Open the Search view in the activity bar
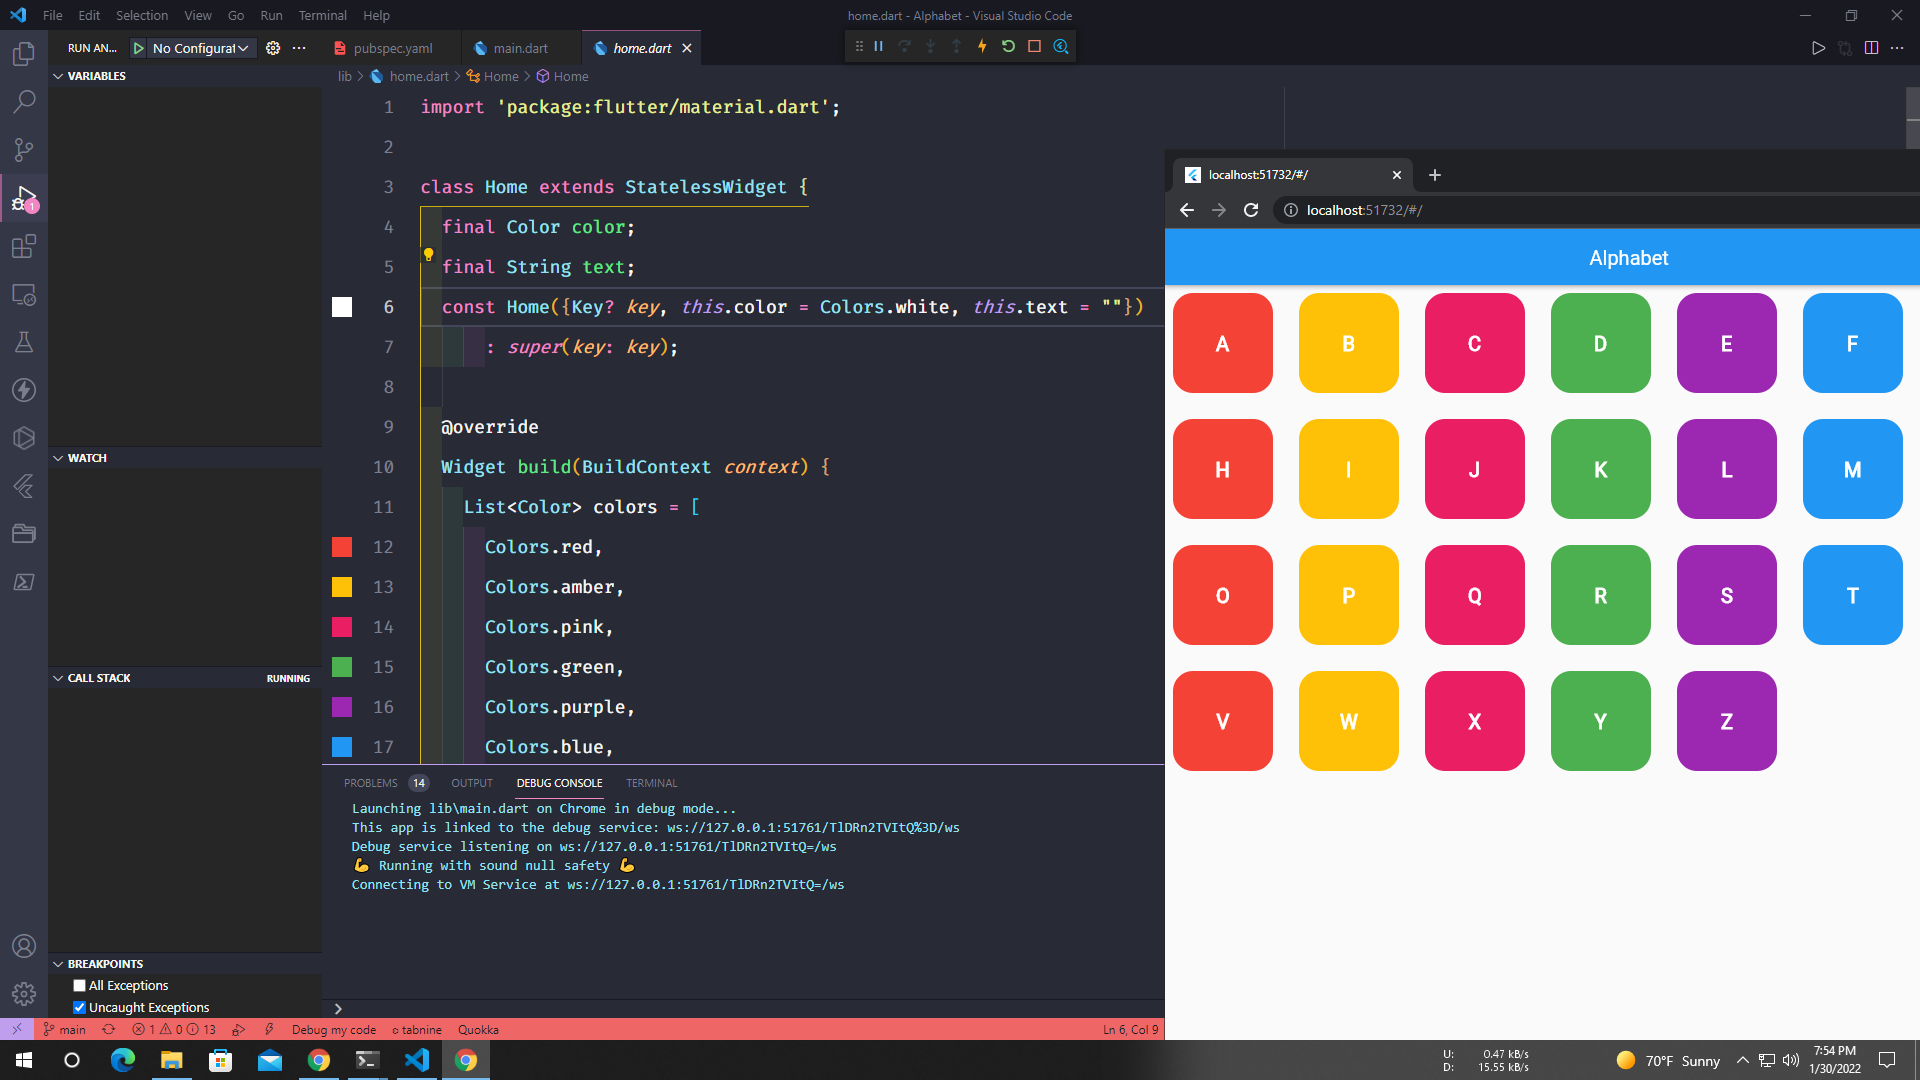Screen dimensions: 1920x1080 (24, 101)
